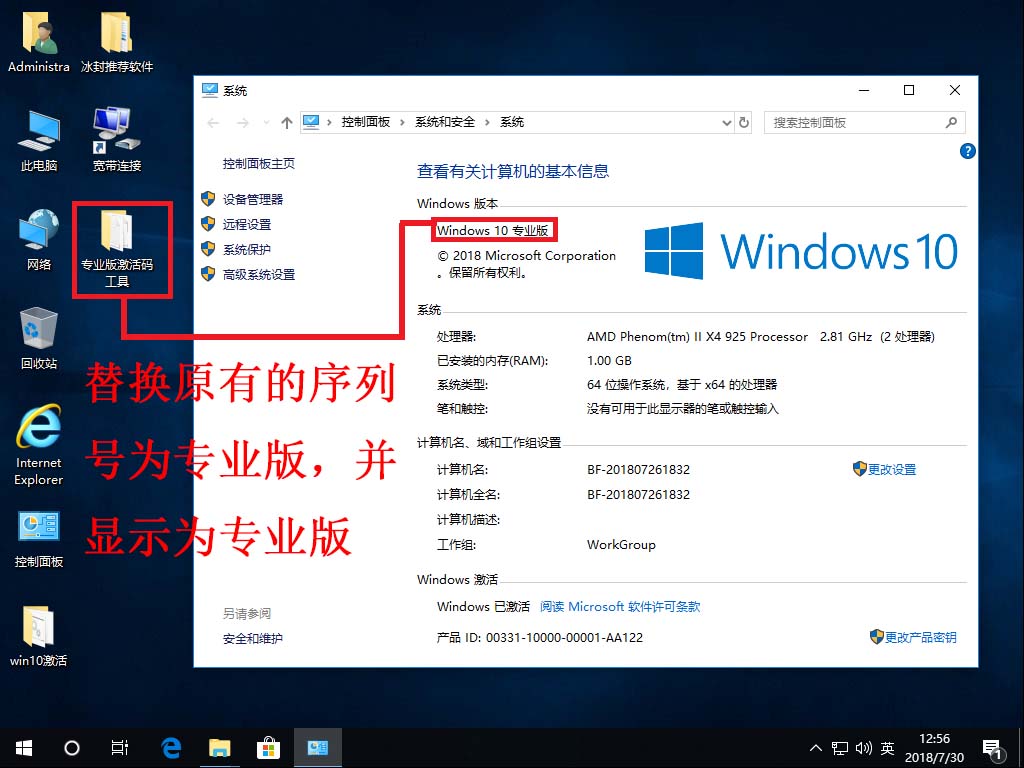Click the 系统 breadcrumb

(x=512, y=122)
